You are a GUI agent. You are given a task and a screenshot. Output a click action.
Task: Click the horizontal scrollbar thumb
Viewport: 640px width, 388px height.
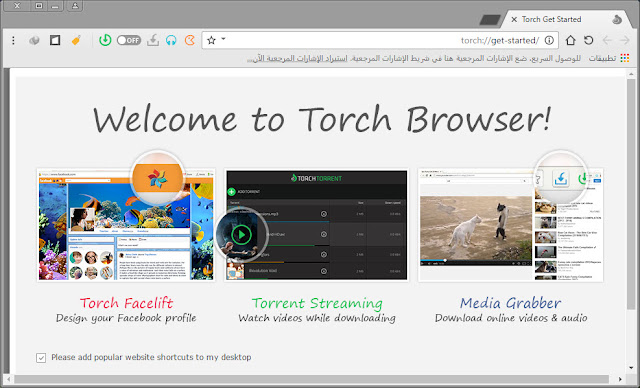coord(312,379)
